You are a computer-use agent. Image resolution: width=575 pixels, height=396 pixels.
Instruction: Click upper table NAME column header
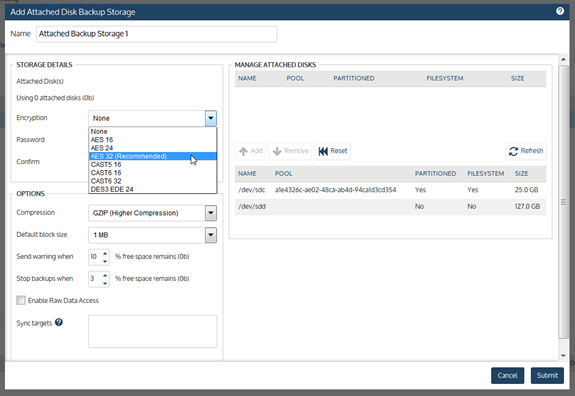[247, 78]
